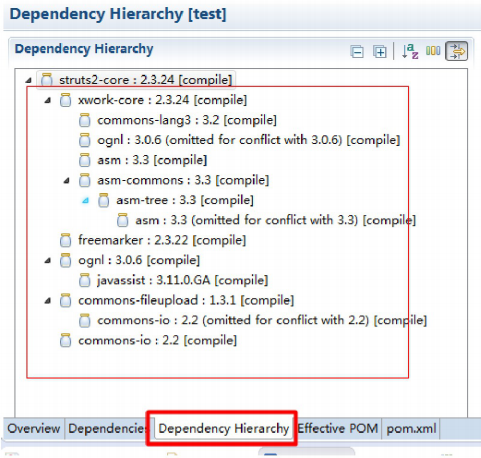The width and height of the screenshot is (481, 458).
Task: Select freemarker : 2.3.22 [compile] row
Action: click(x=153, y=240)
